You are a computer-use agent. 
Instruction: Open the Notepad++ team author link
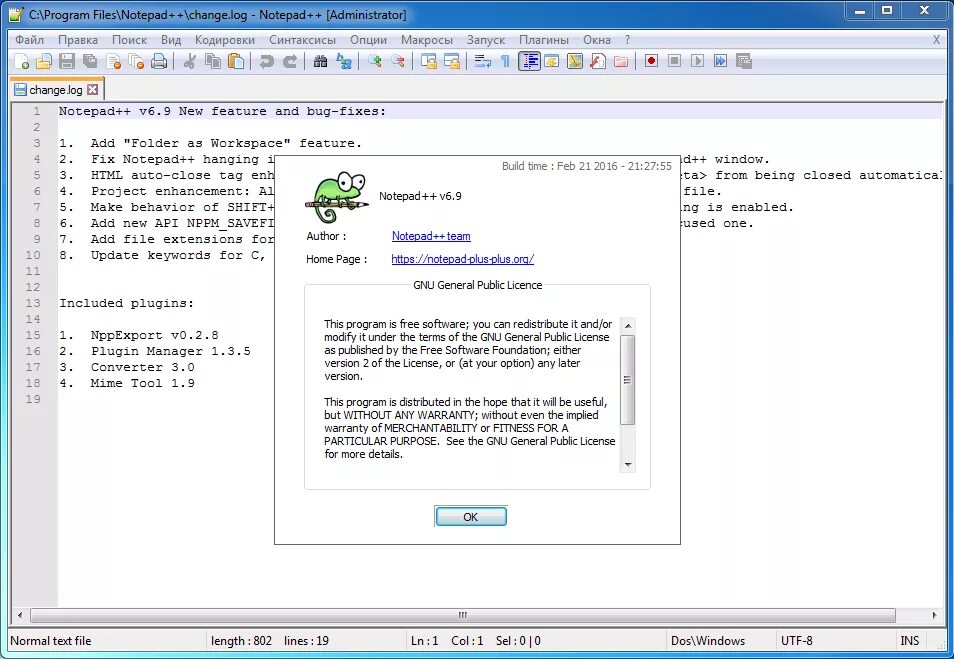click(431, 236)
